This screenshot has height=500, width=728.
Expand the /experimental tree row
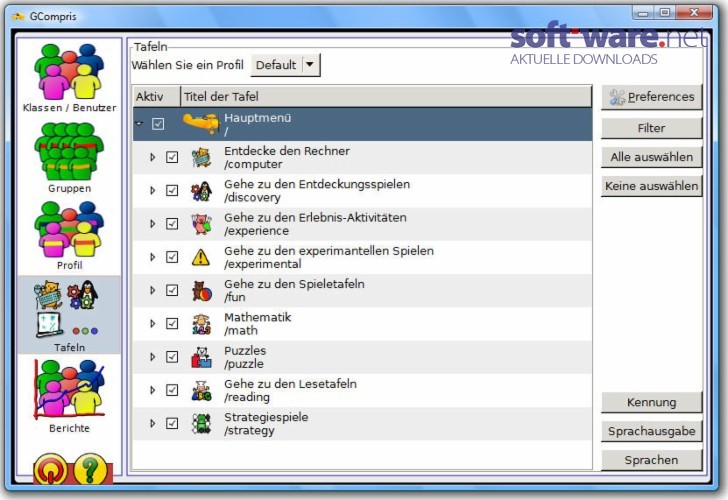coord(152,257)
